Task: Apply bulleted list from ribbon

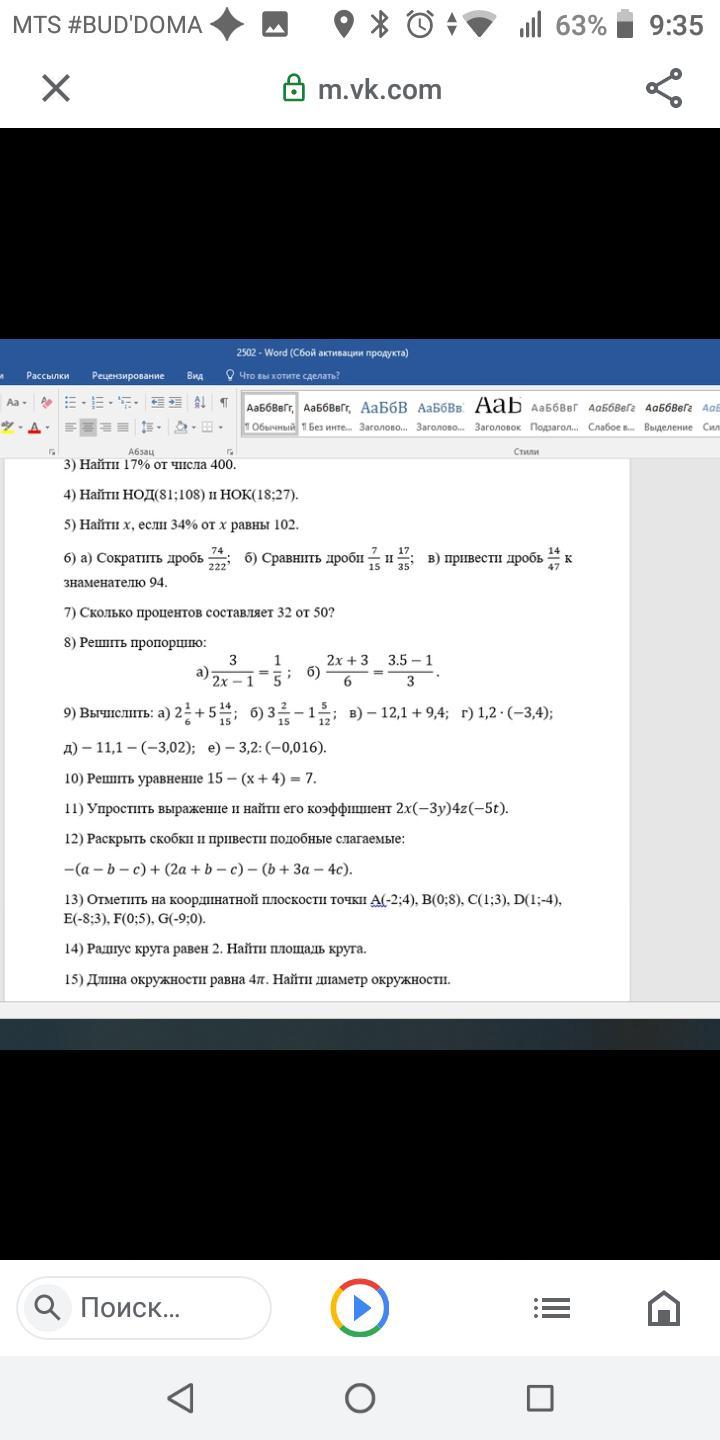Action: (x=70, y=402)
